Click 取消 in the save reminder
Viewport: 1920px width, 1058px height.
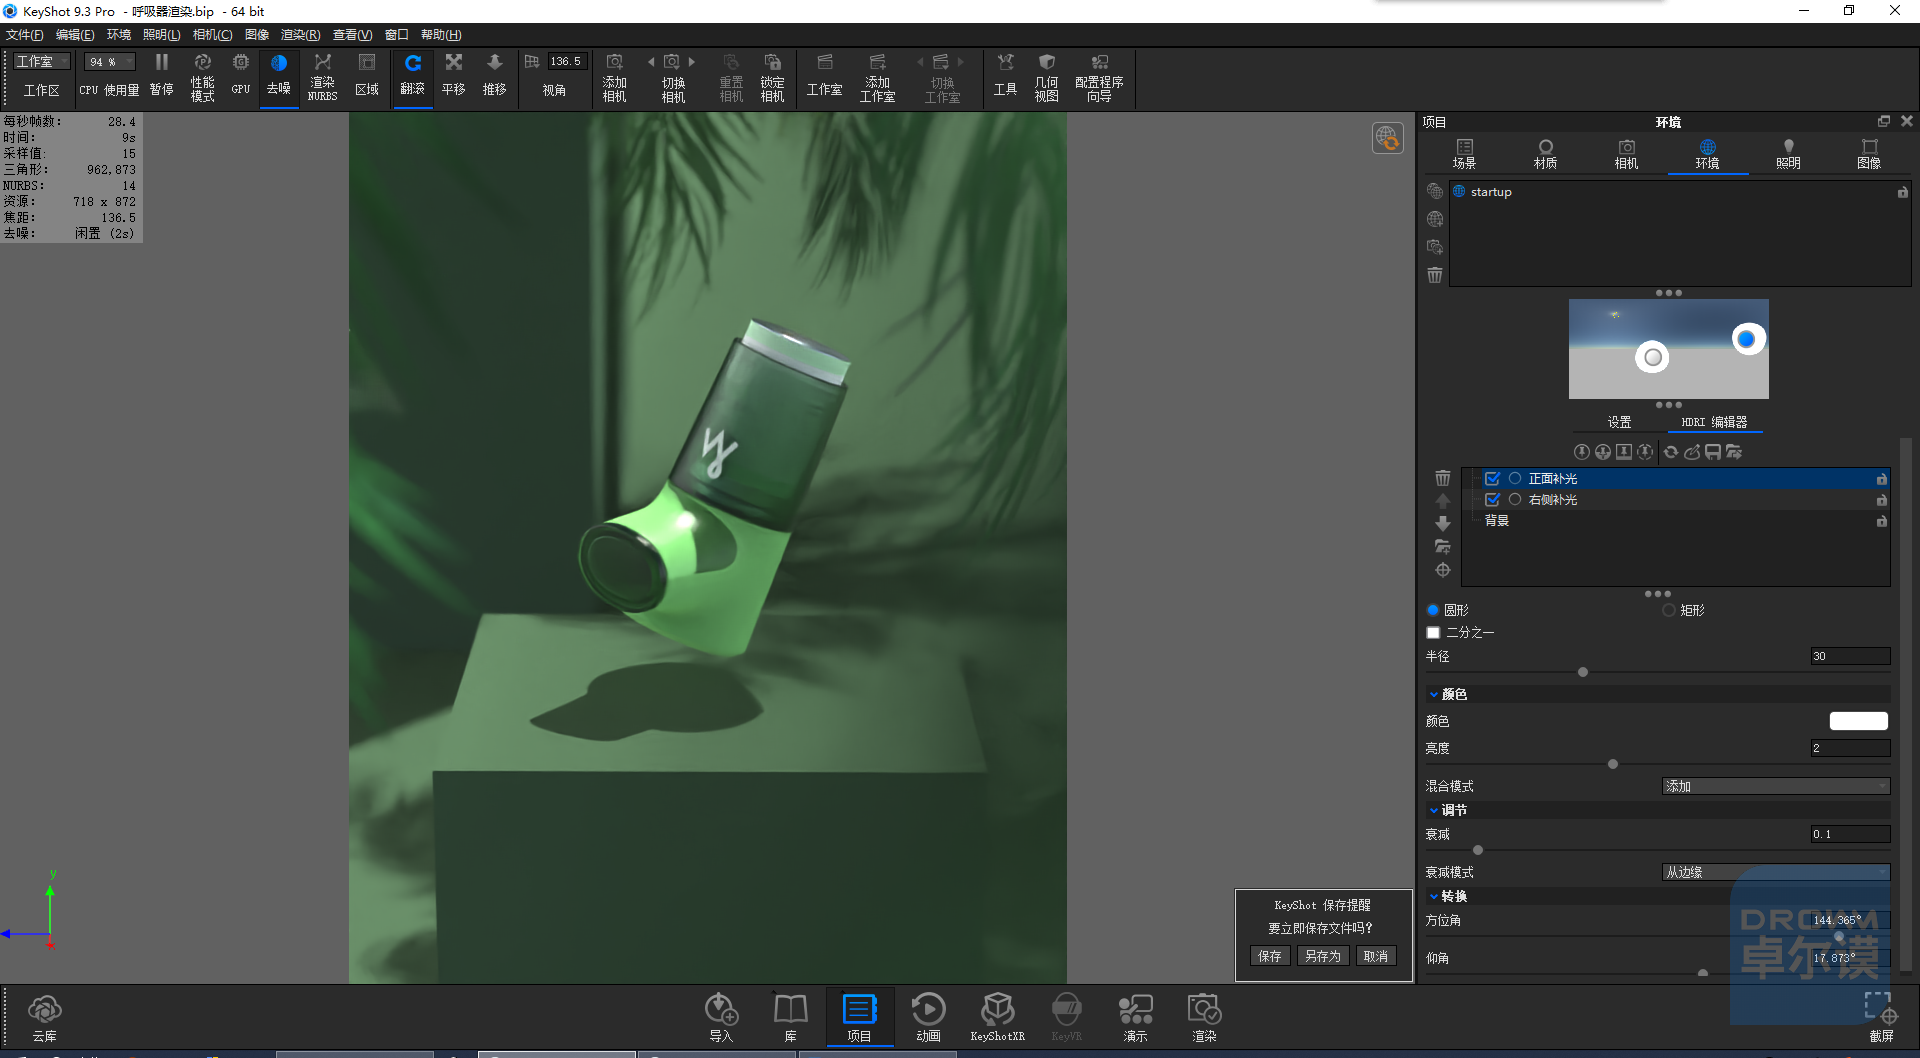pos(1376,956)
